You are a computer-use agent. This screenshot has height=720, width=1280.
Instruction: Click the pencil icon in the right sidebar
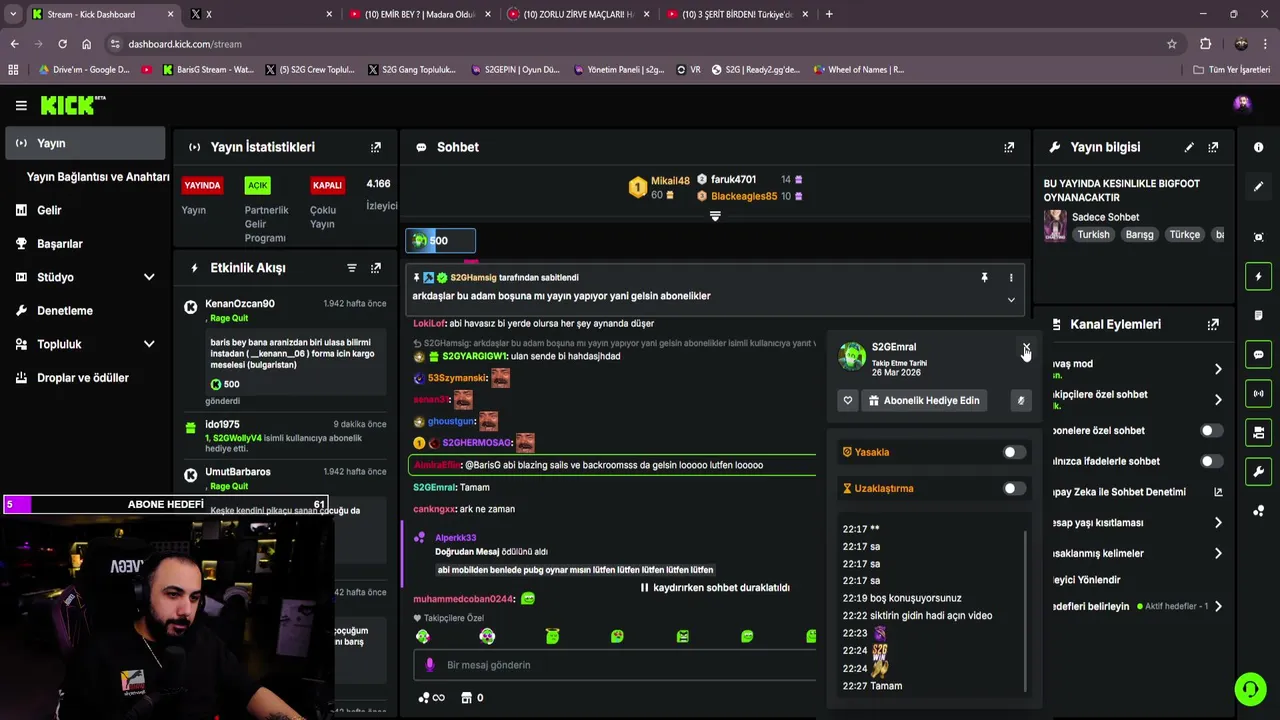pyautogui.click(x=1258, y=186)
